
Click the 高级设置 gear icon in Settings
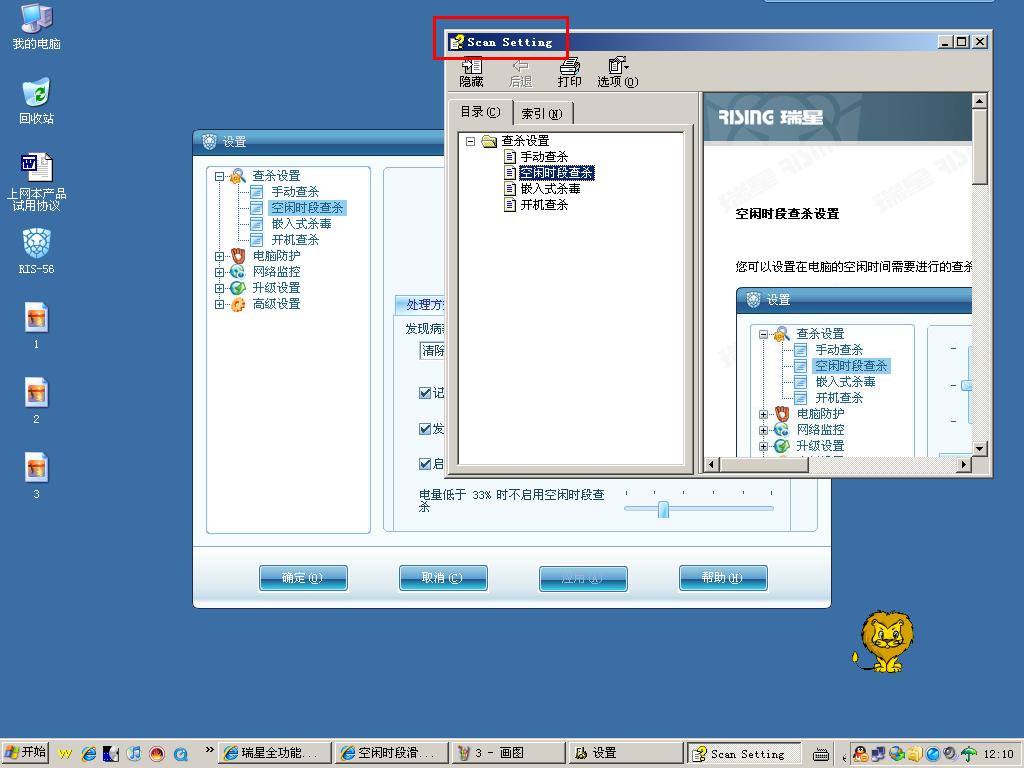(238, 304)
